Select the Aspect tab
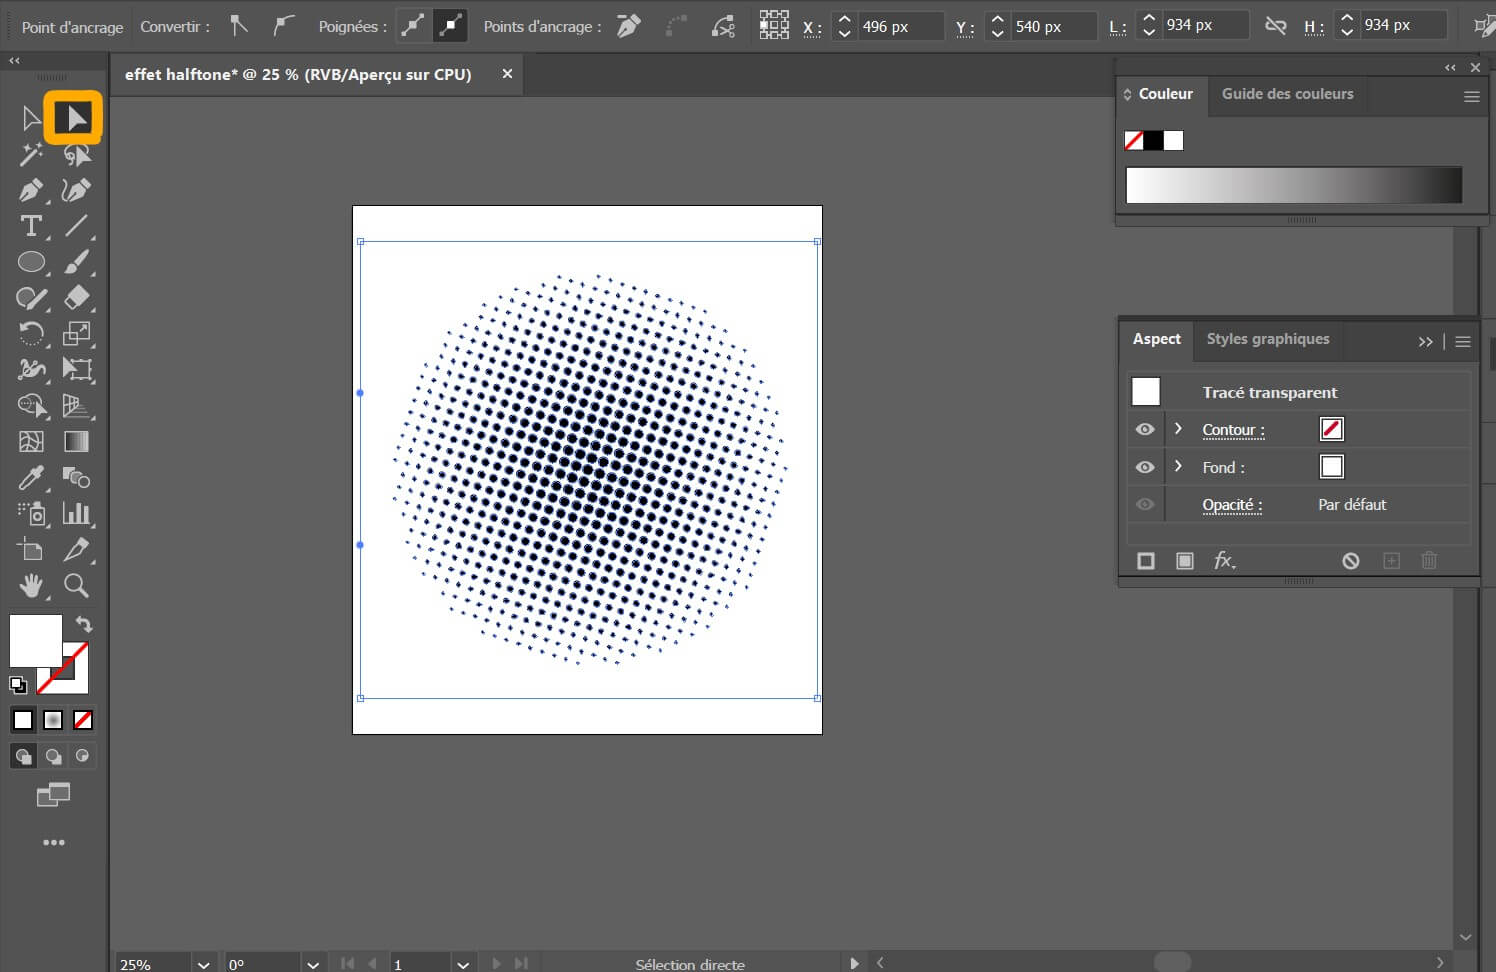Image resolution: width=1496 pixels, height=972 pixels. click(1156, 339)
